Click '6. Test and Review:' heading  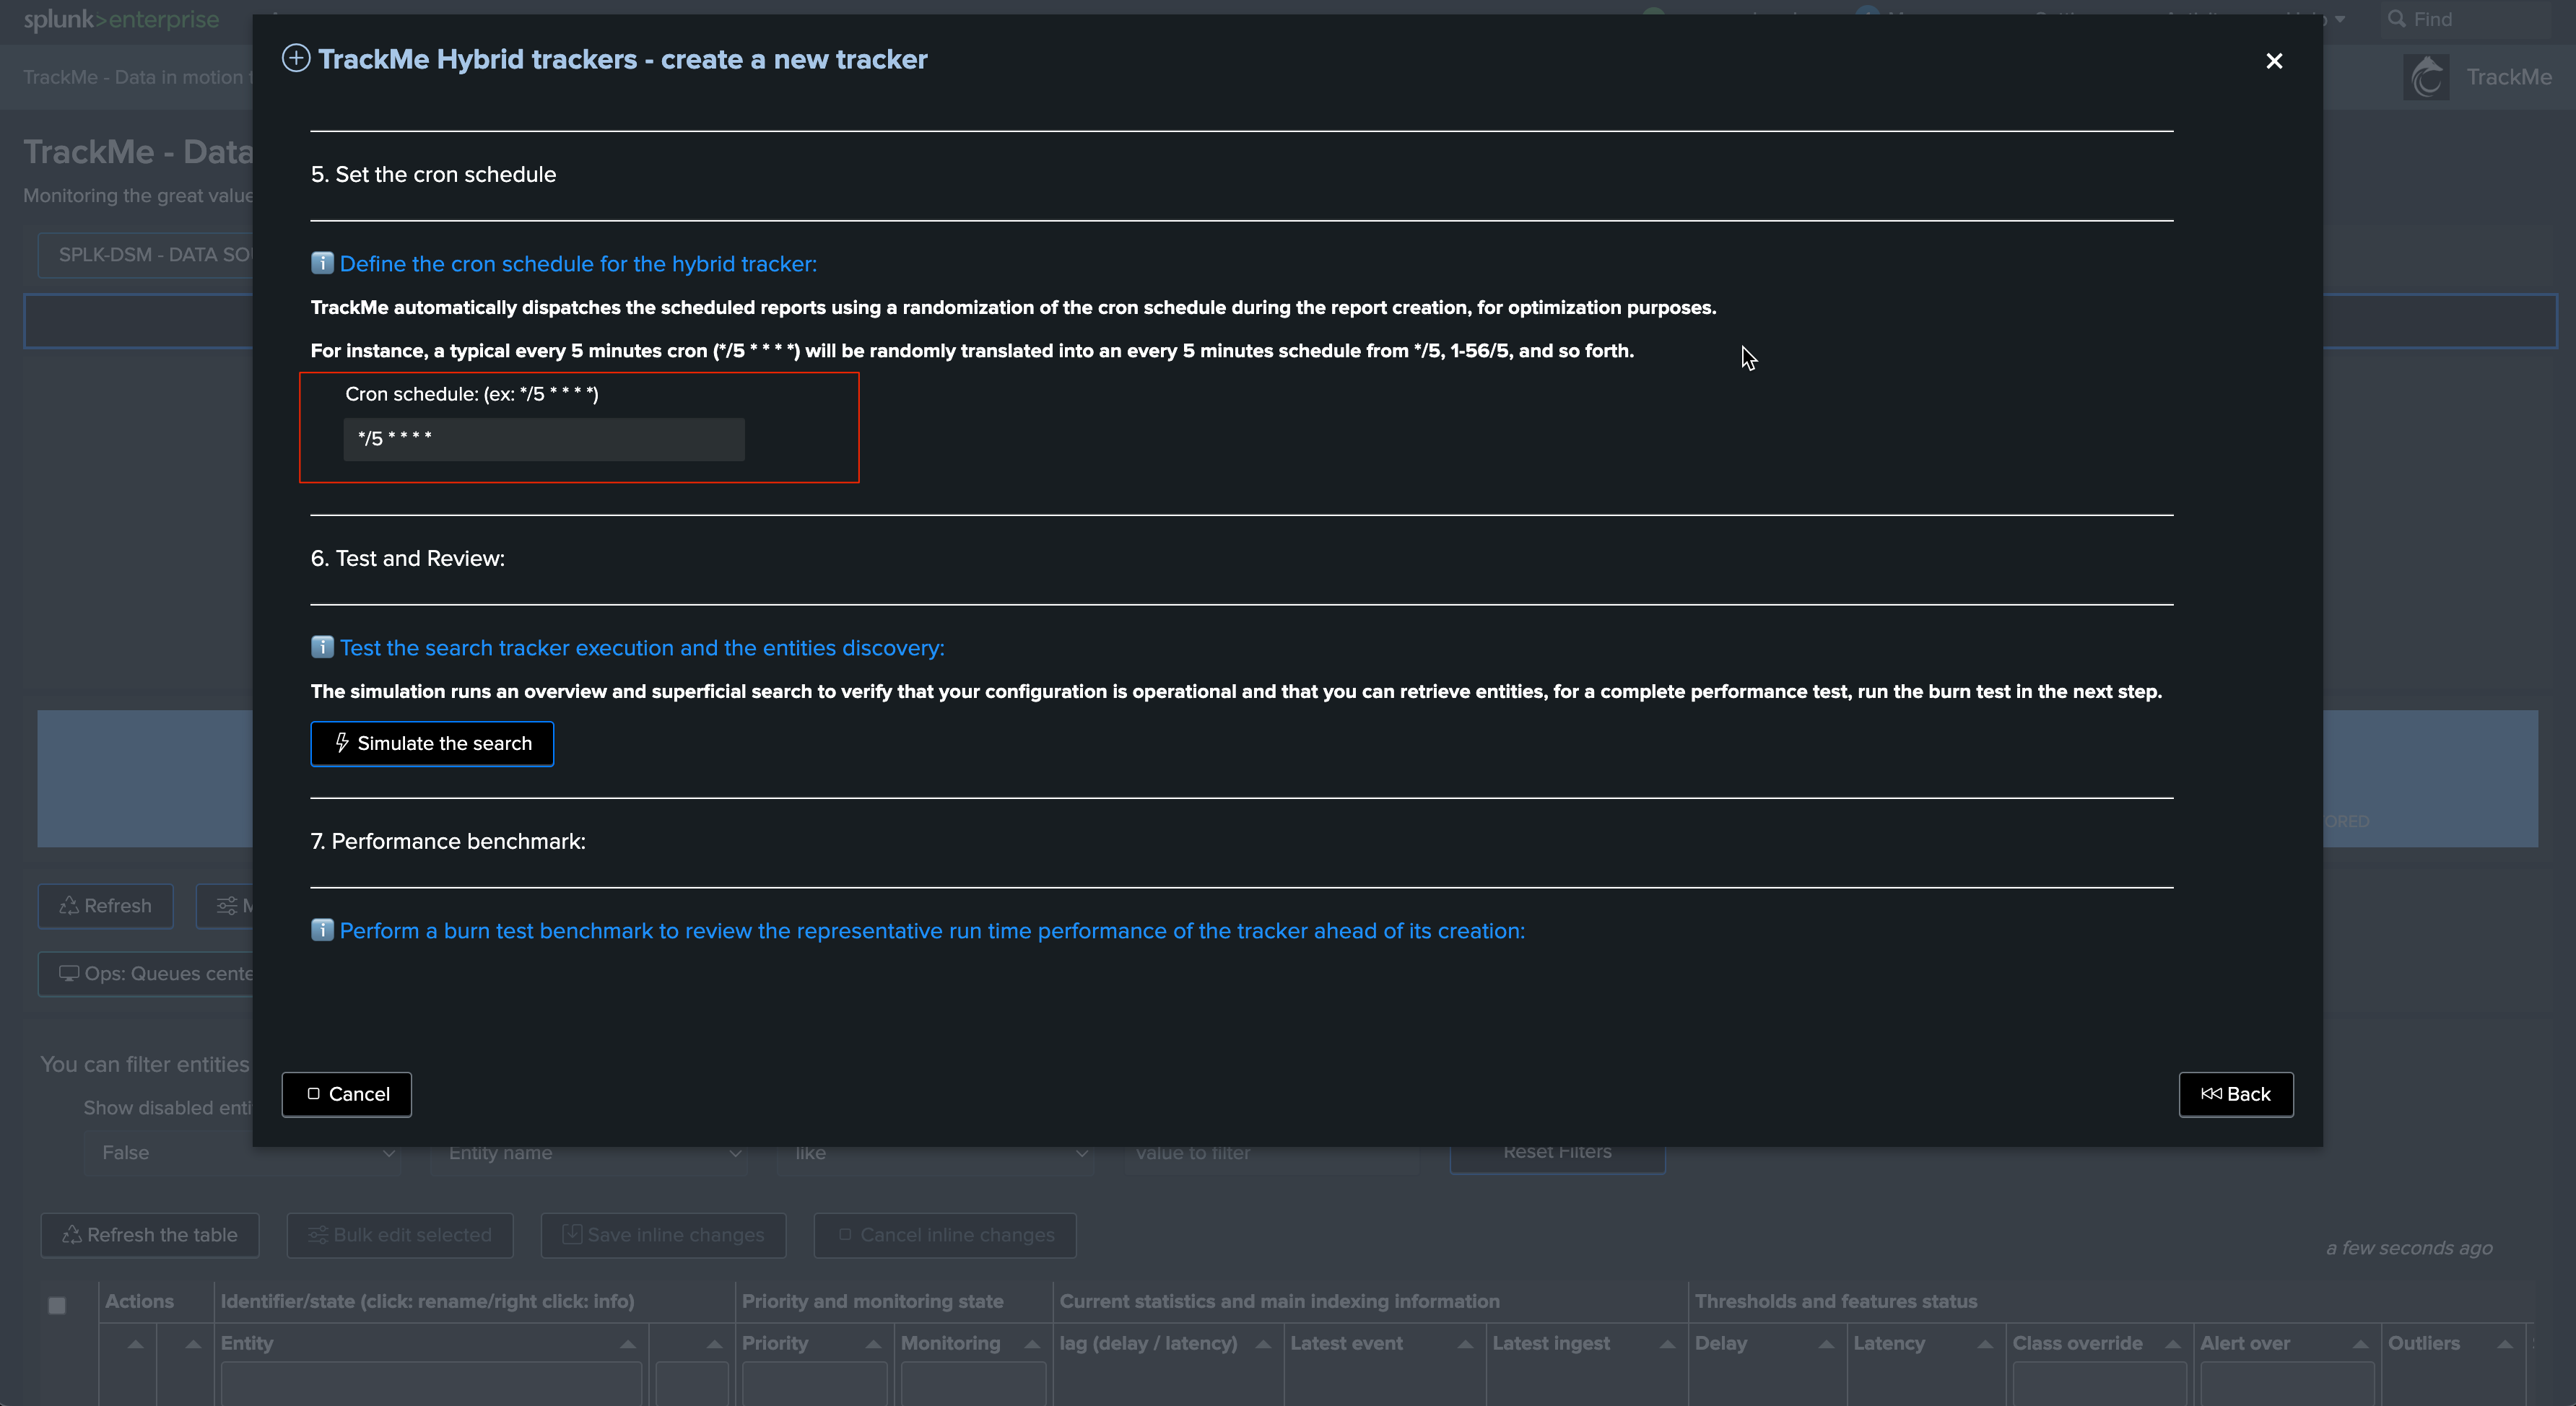[x=408, y=558]
